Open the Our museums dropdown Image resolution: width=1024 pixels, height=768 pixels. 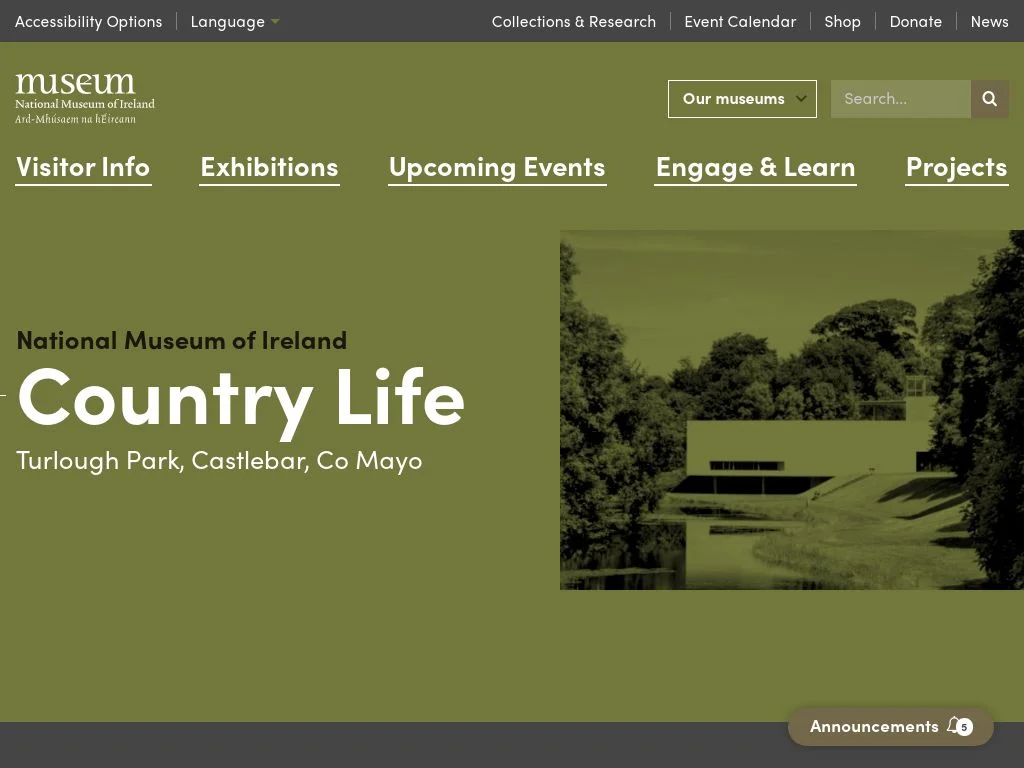742,99
